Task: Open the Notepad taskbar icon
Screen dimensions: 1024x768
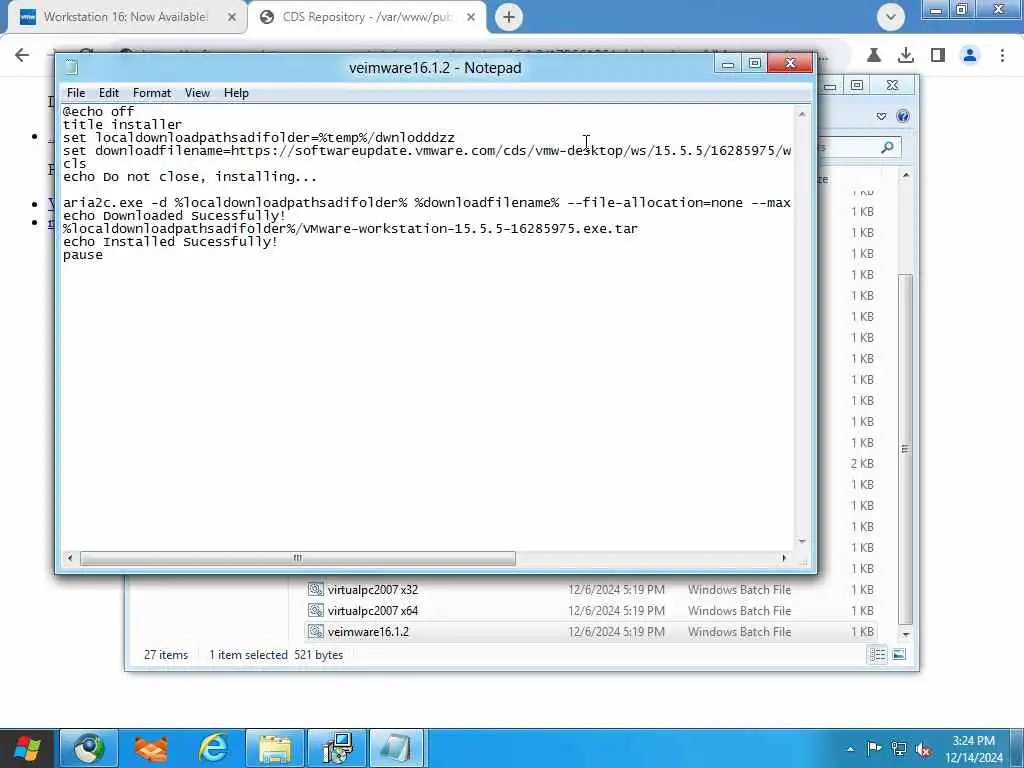Action: point(398,748)
